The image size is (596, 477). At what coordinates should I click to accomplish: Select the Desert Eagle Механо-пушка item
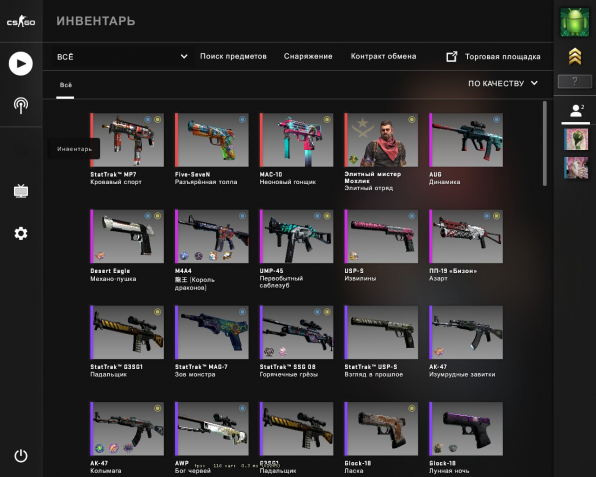(x=127, y=246)
